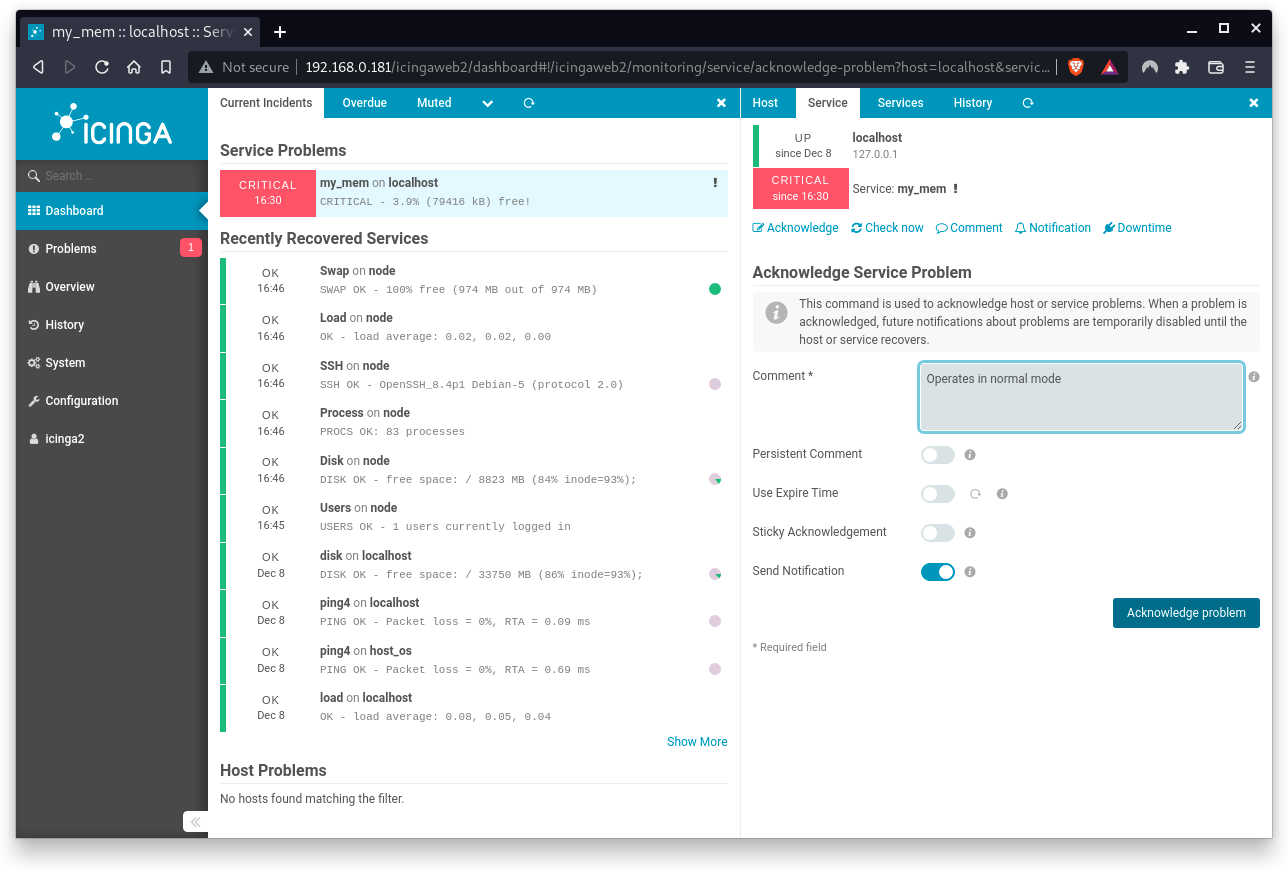Refresh the Current Incidents pane
1288x870 pixels.
(x=528, y=102)
